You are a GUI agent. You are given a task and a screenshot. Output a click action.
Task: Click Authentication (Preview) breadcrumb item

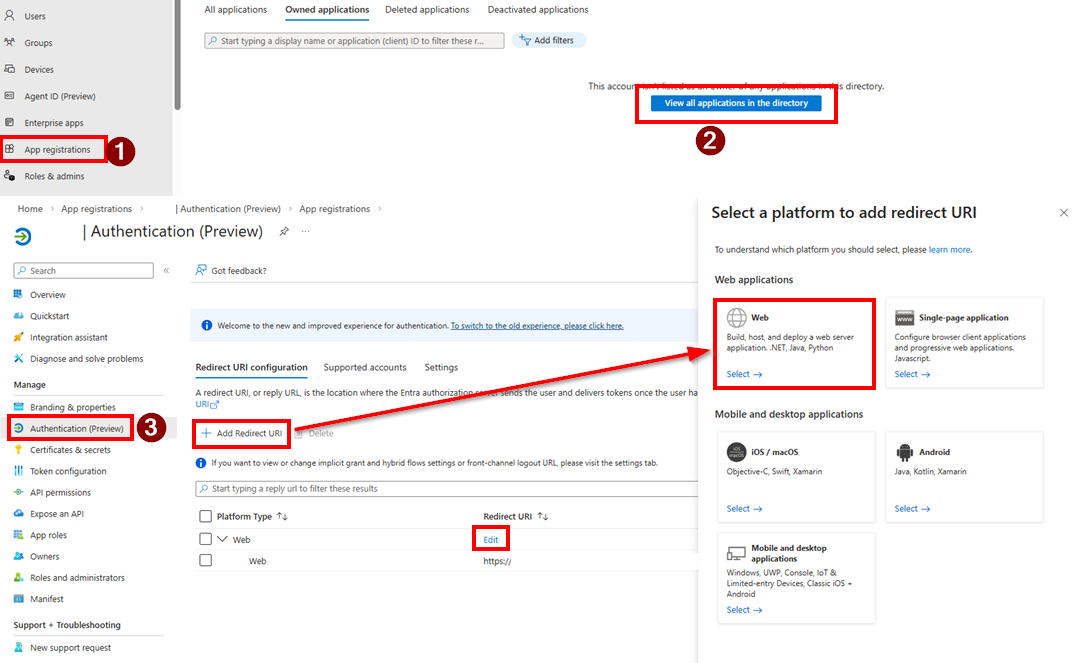click(230, 208)
